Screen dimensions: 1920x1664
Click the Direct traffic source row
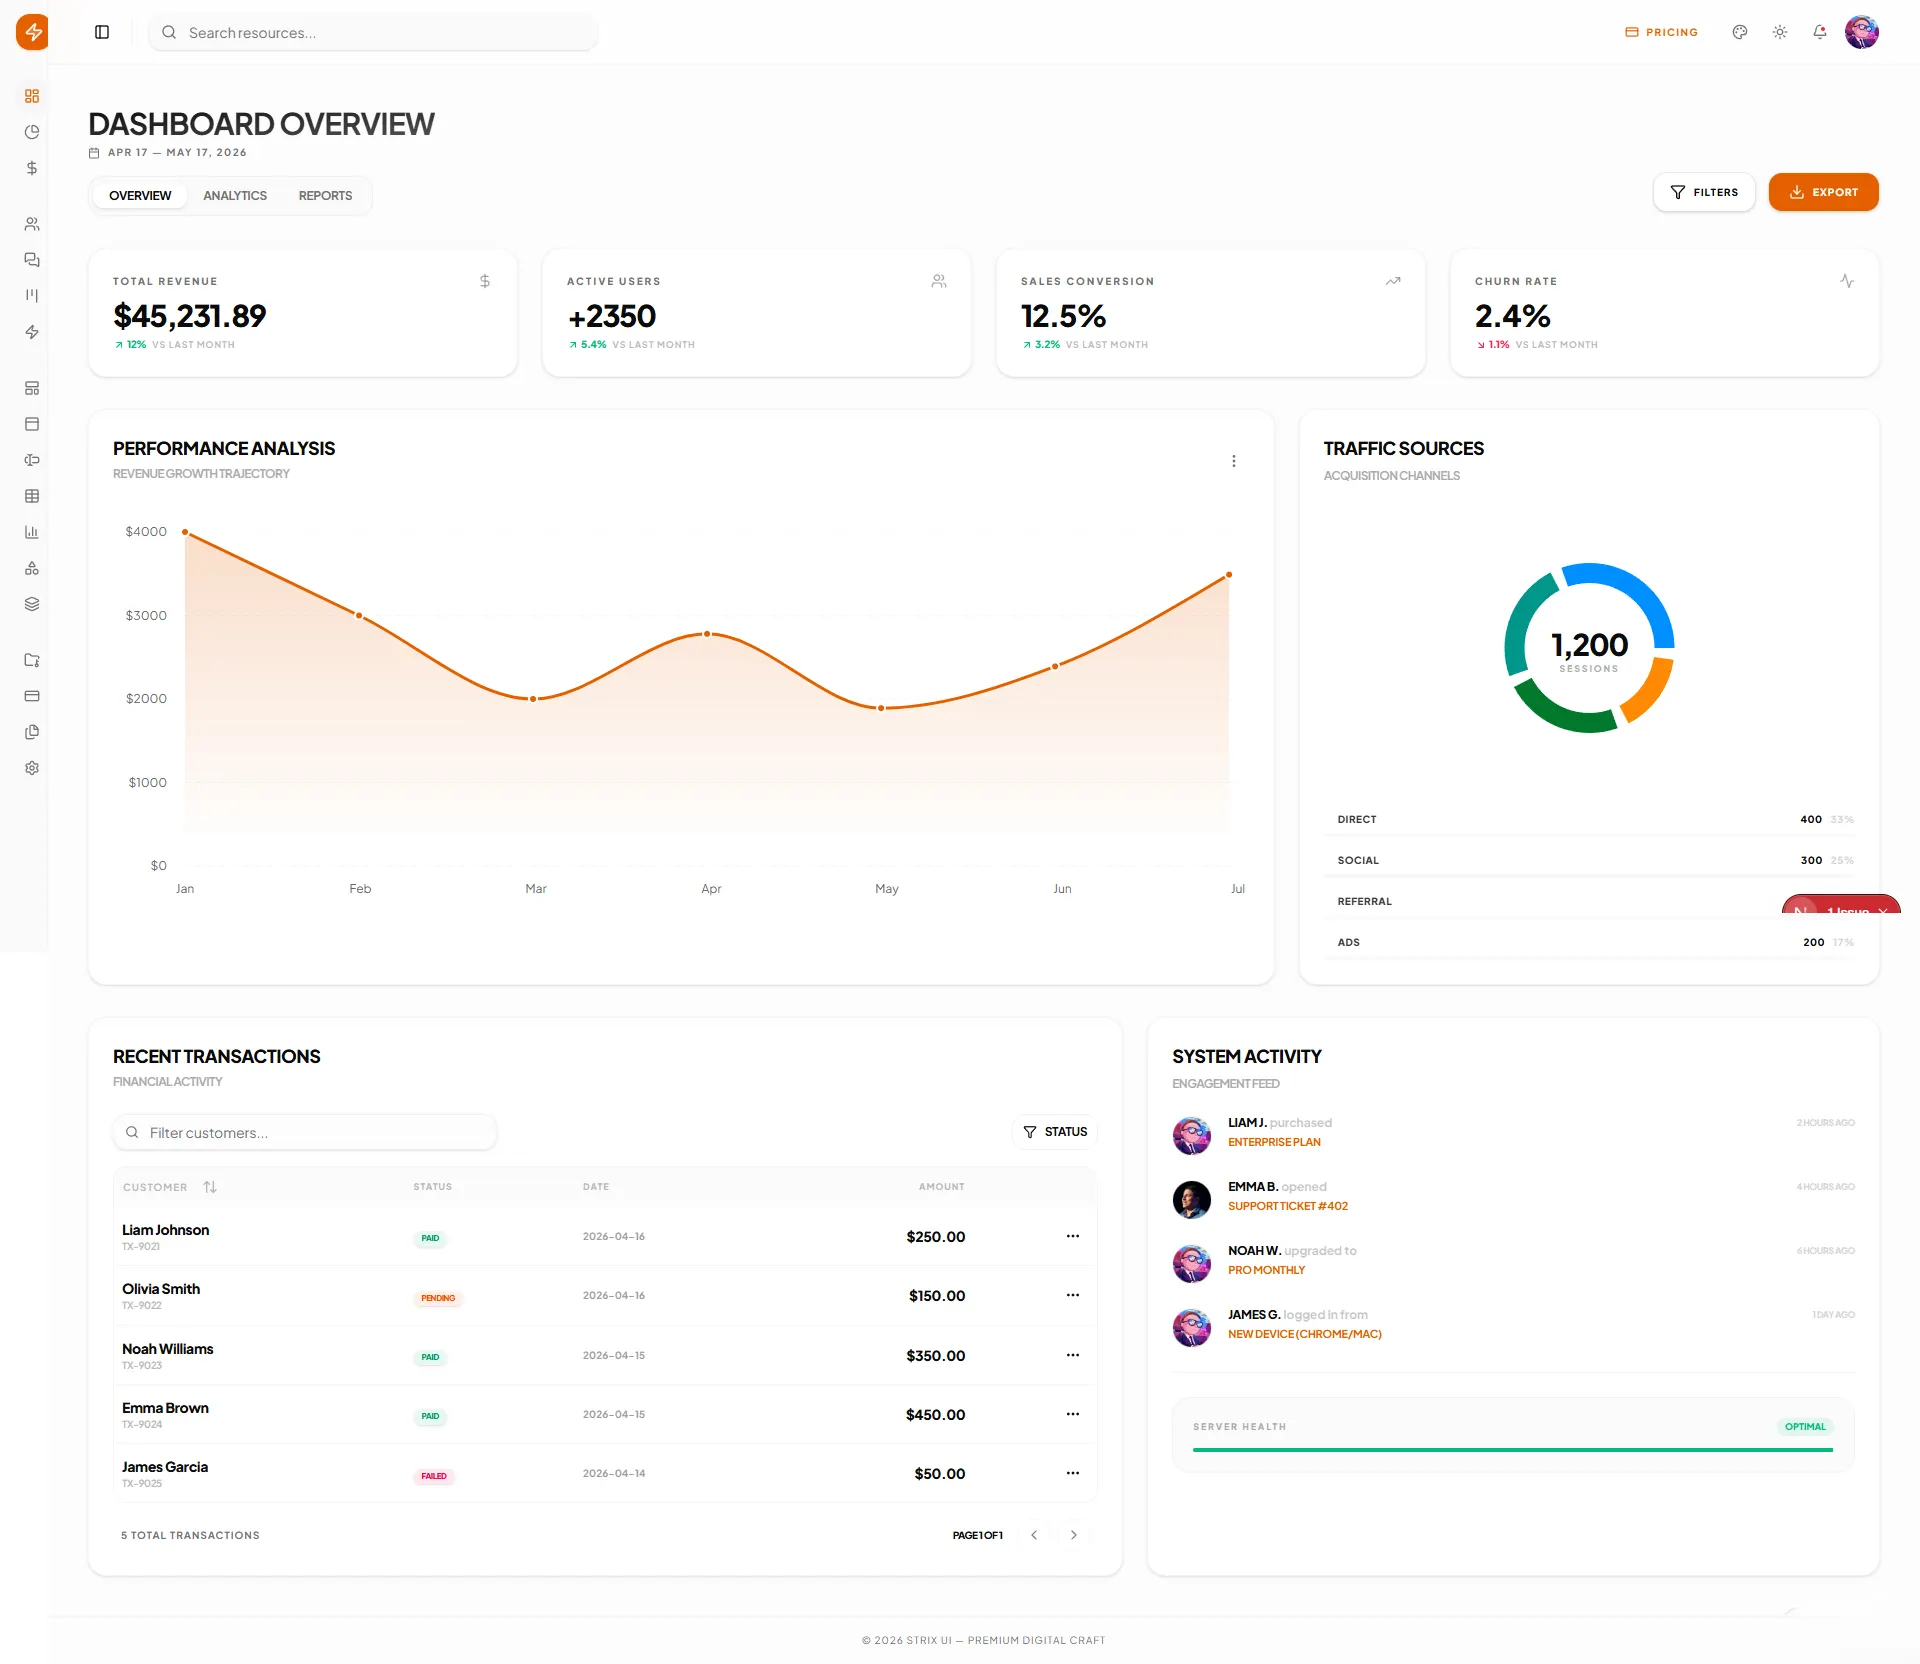tap(1589, 820)
